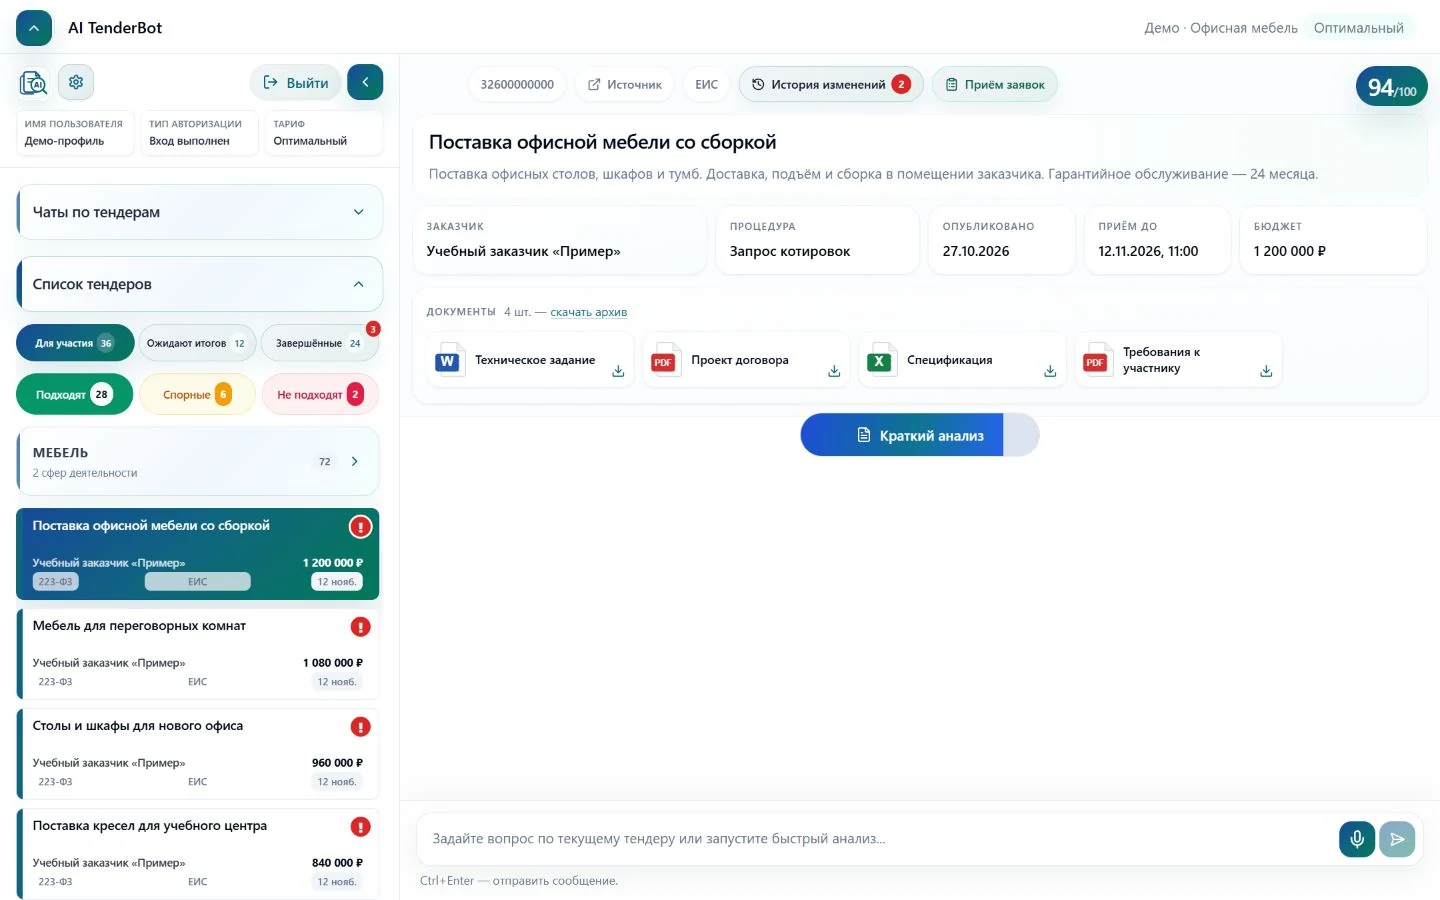
Task: Open История изменений history button
Action: (x=831, y=85)
